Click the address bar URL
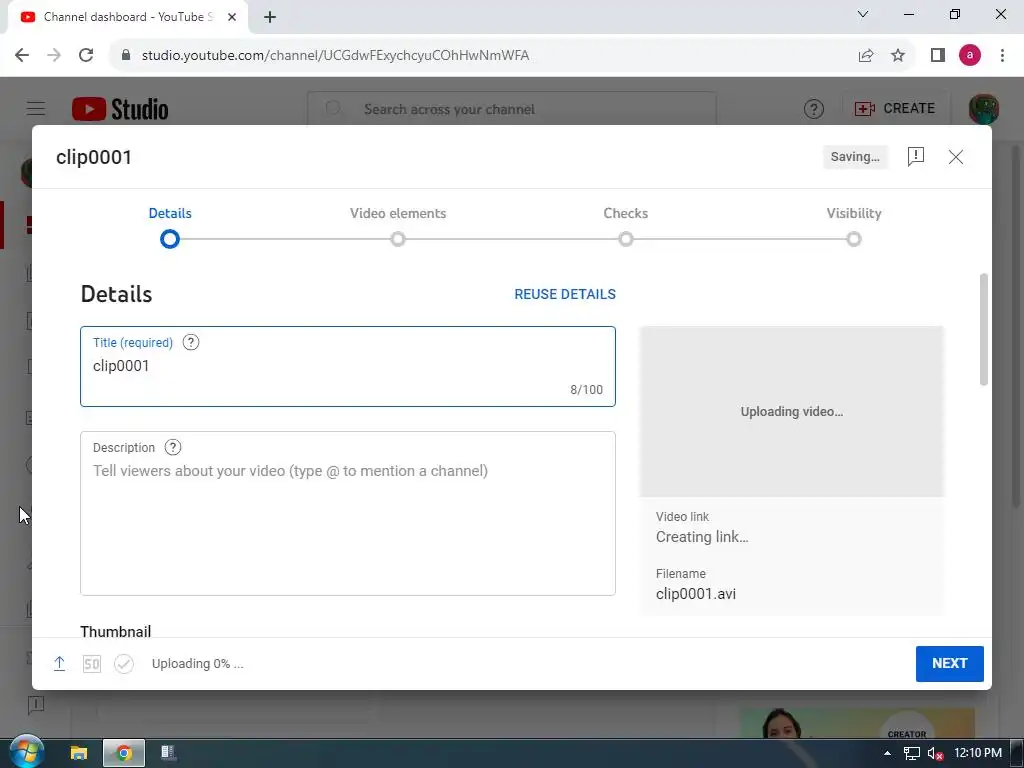 click(x=335, y=56)
